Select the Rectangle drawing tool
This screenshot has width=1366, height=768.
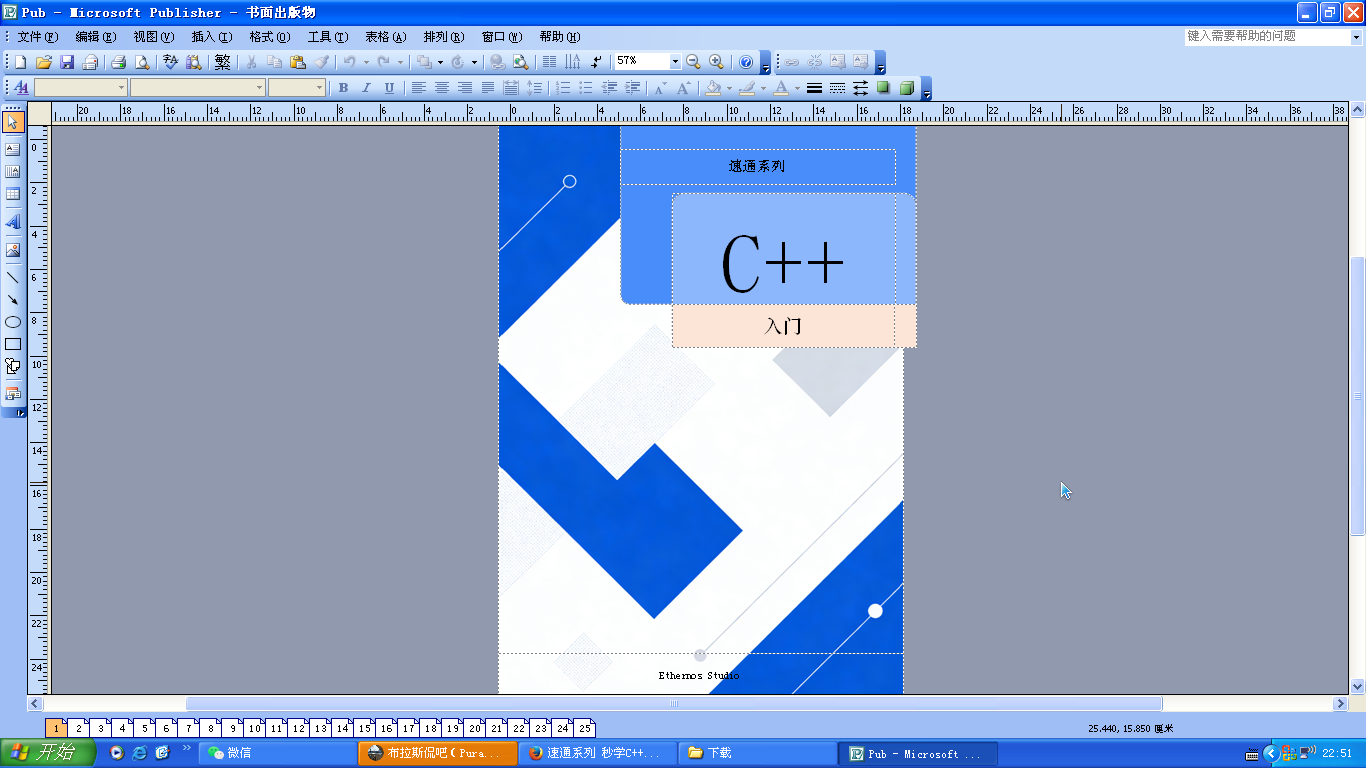tap(13, 344)
